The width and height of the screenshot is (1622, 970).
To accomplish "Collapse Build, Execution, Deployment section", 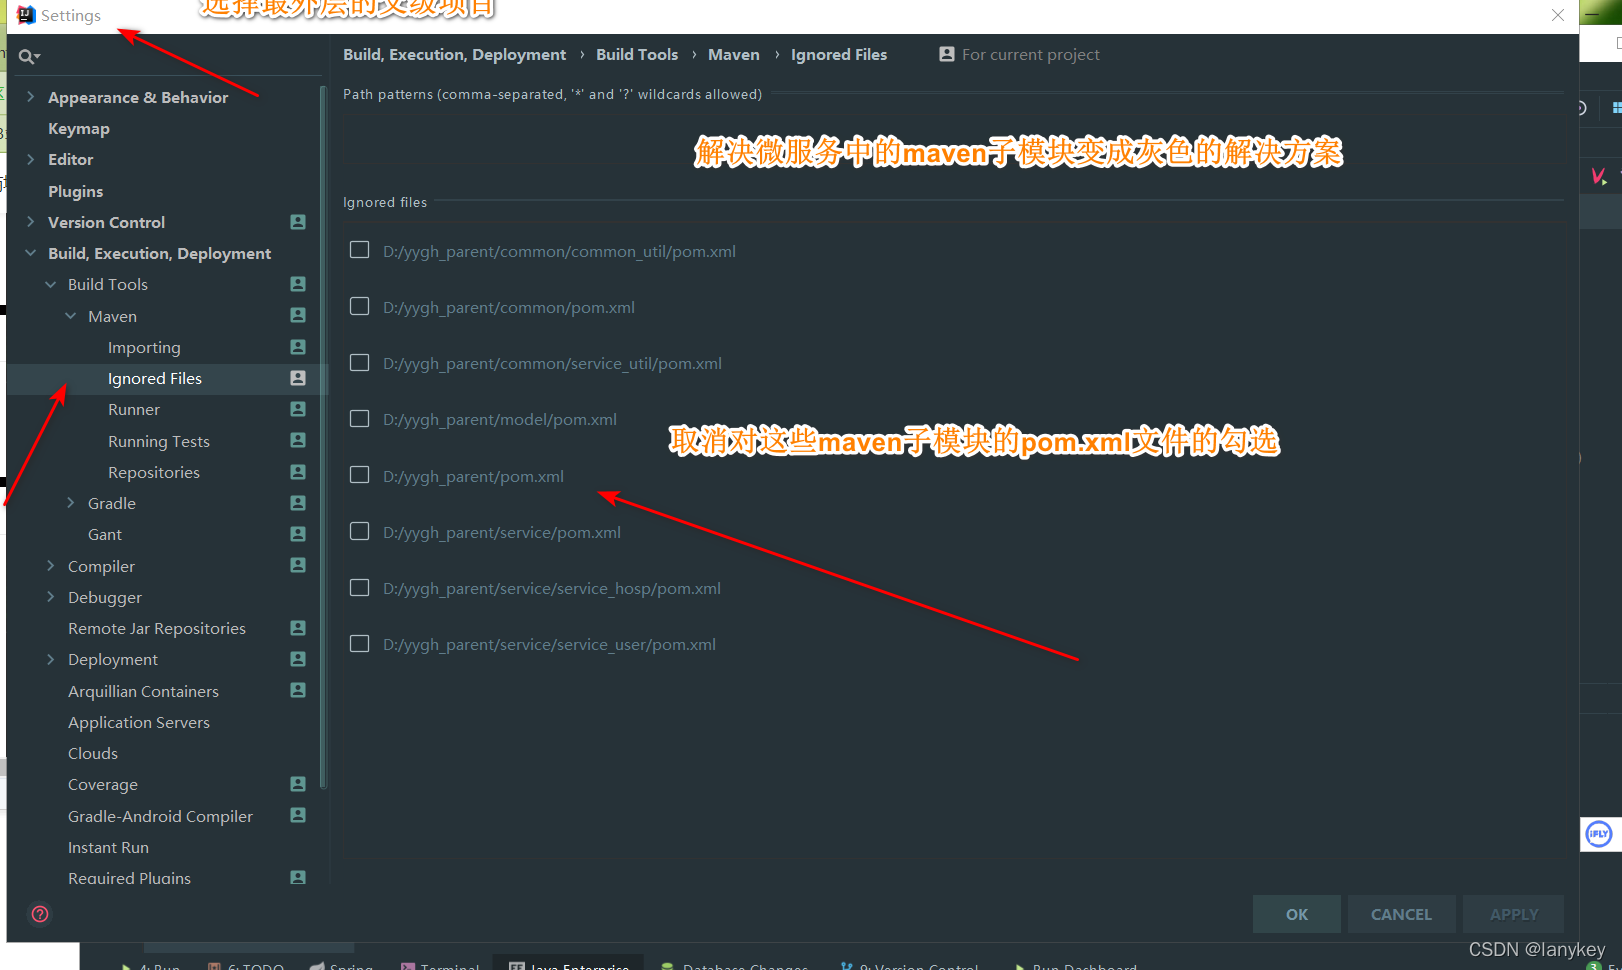I will (30, 253).
